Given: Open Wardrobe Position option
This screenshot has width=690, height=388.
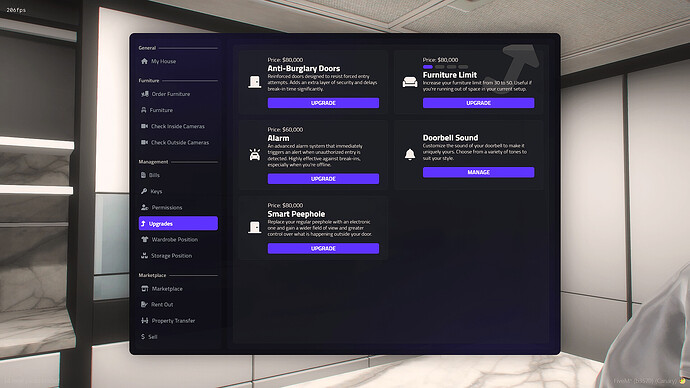Looking at the screenshot, I should coord(178,239).
